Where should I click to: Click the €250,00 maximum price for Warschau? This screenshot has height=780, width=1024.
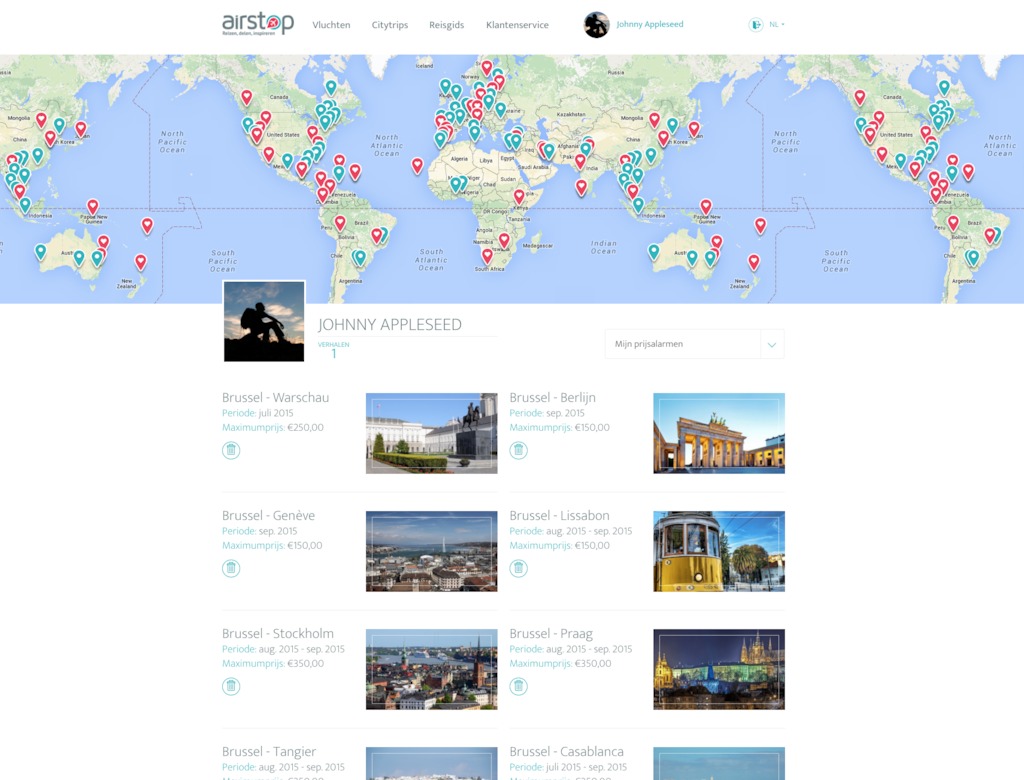[305, 427]
